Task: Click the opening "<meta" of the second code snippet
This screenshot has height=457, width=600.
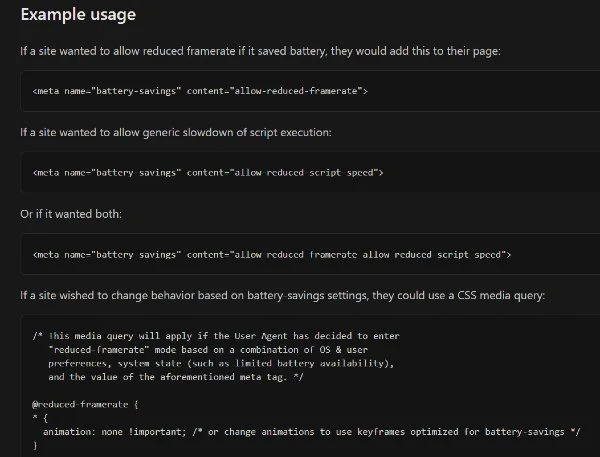Action: 45,173
